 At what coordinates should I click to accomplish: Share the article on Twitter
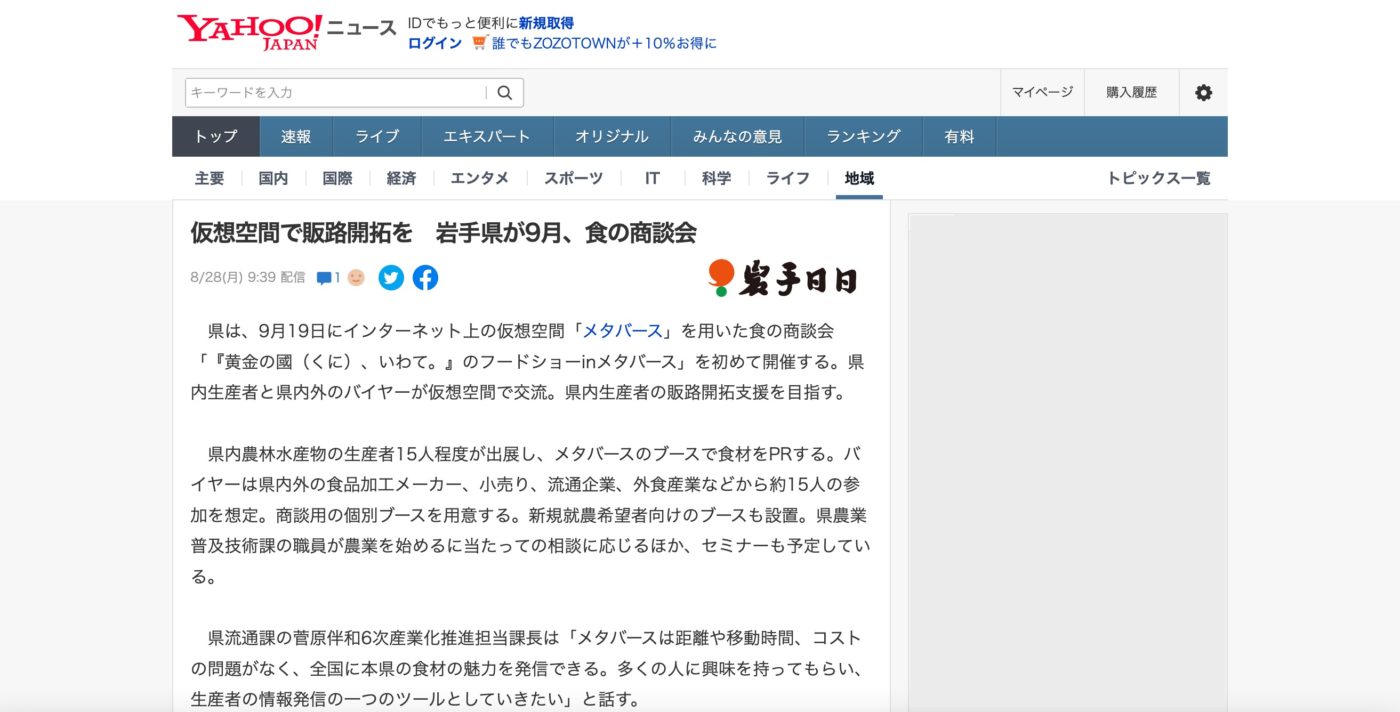coord(391,278)
